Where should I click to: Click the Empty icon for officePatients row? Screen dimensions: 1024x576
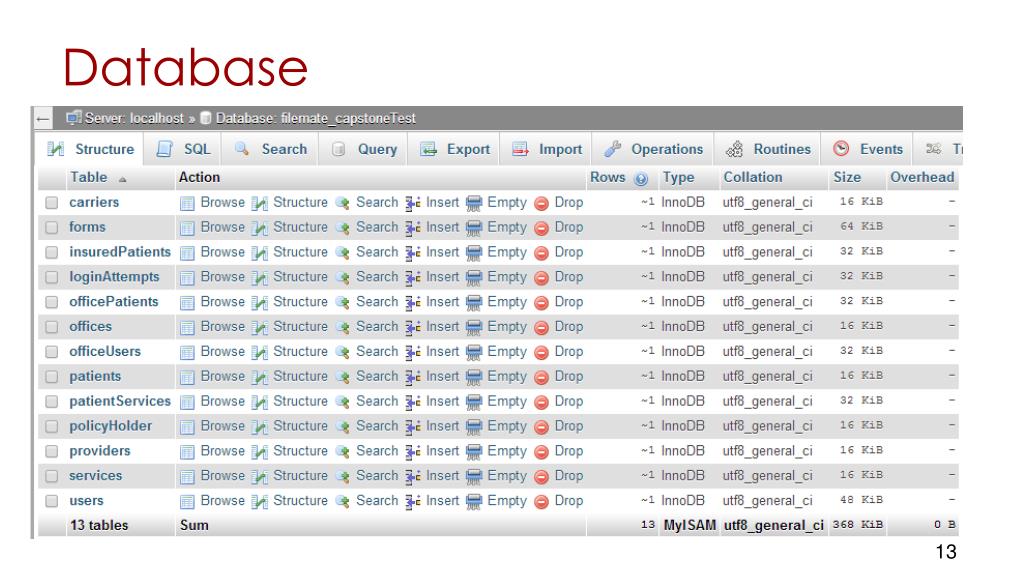pos(474,302)
